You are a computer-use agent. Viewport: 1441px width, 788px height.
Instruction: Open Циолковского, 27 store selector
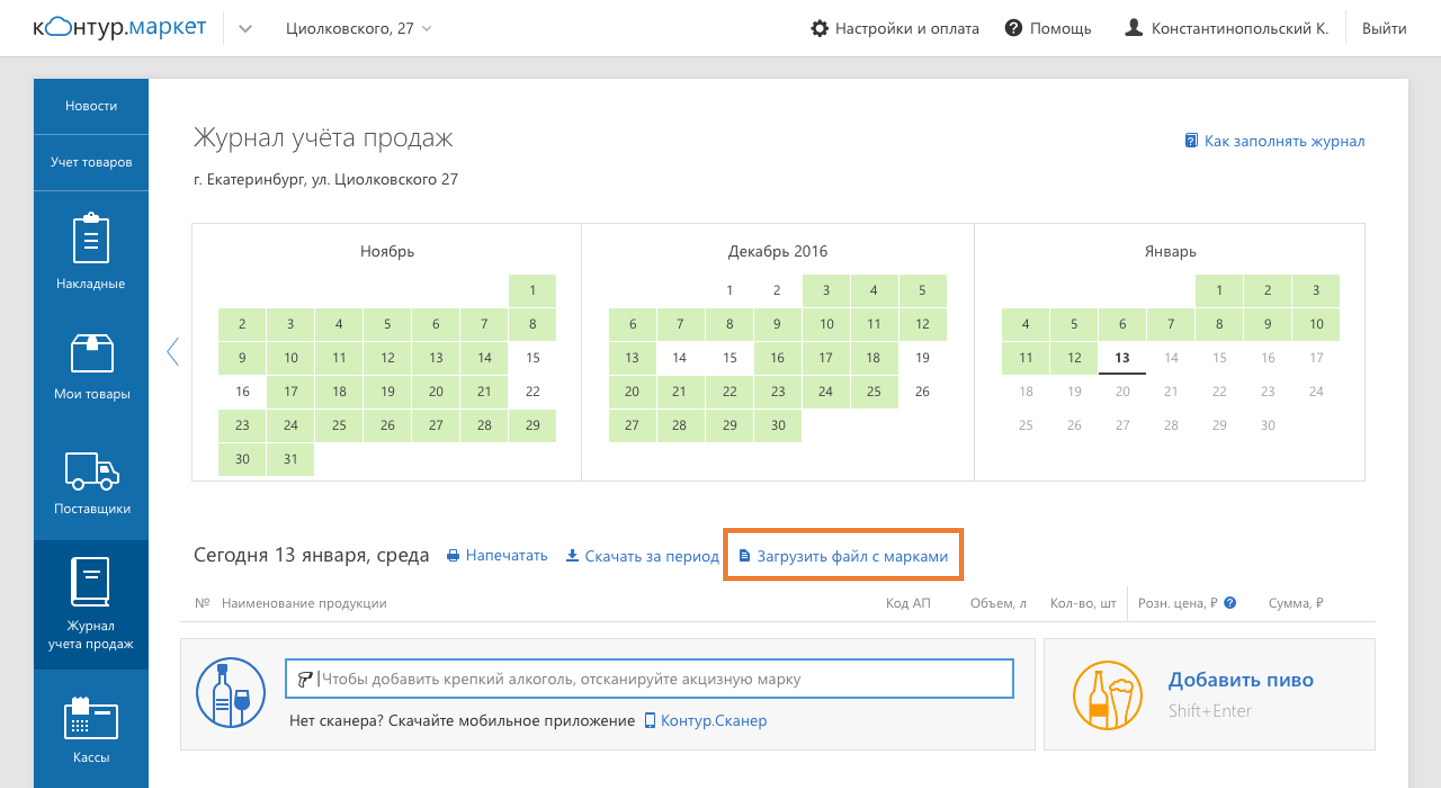pyautogui.click(x=358, y=29)
